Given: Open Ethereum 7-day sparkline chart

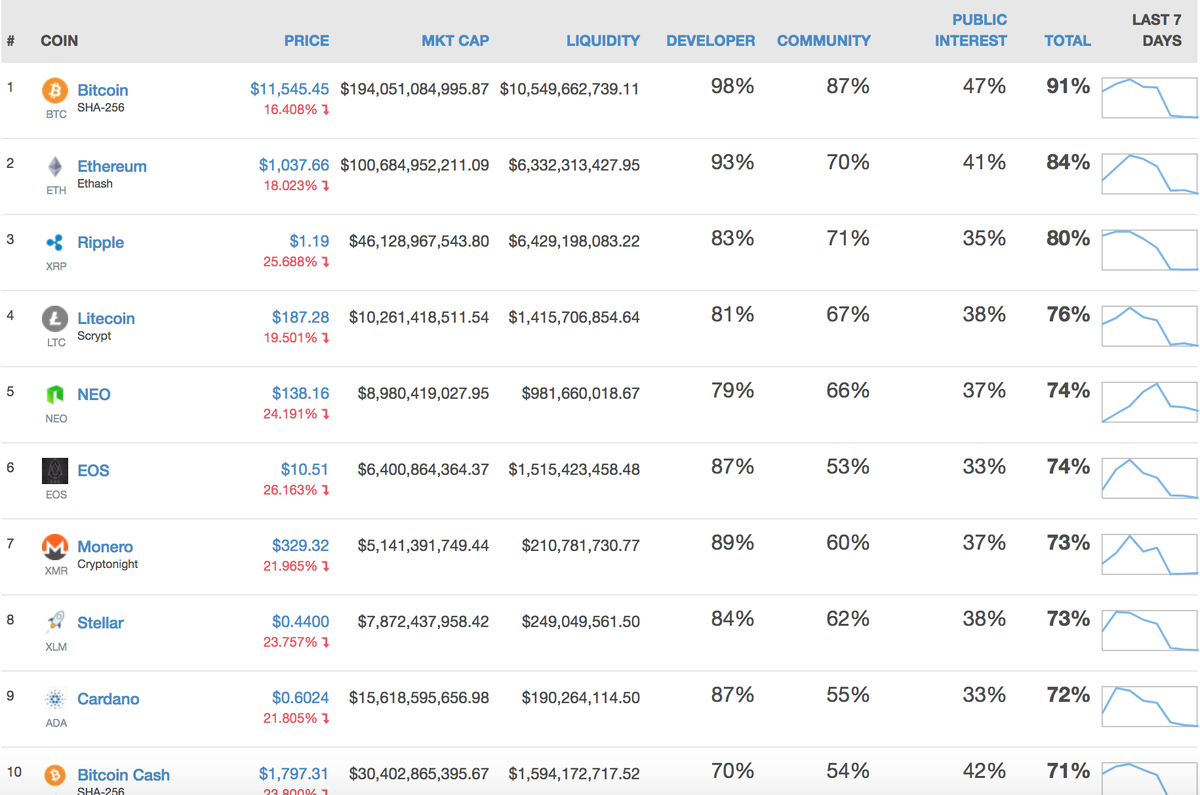Looking at the screenshot, I should pos(1149,173).
